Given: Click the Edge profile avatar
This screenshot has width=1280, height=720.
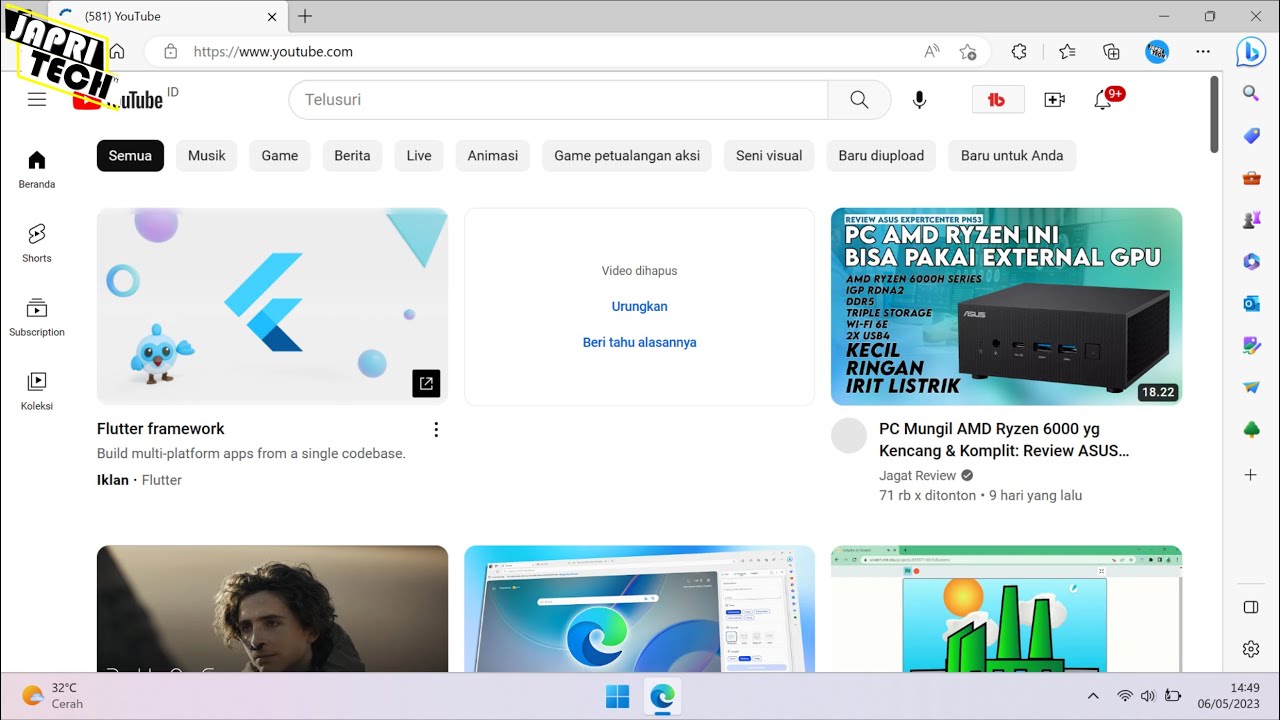Looking at the screenshot, I should (x=1157, y=51).
